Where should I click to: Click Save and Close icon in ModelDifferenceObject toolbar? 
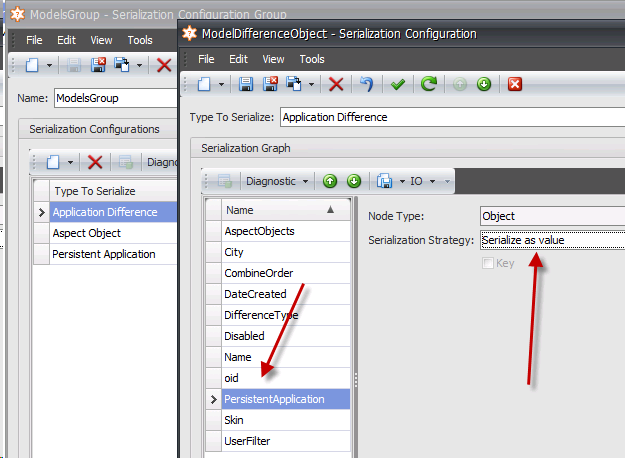pyautogui.click(x=270, y=84)
